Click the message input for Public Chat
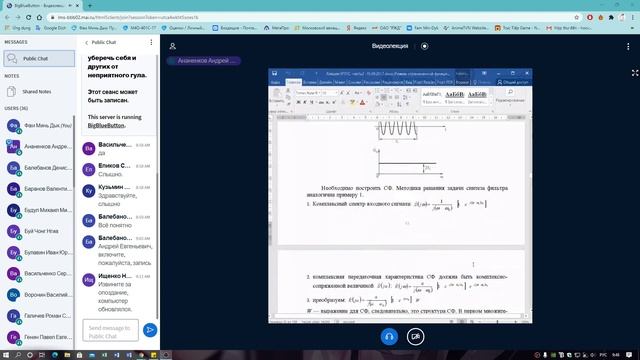 point(111,330)
